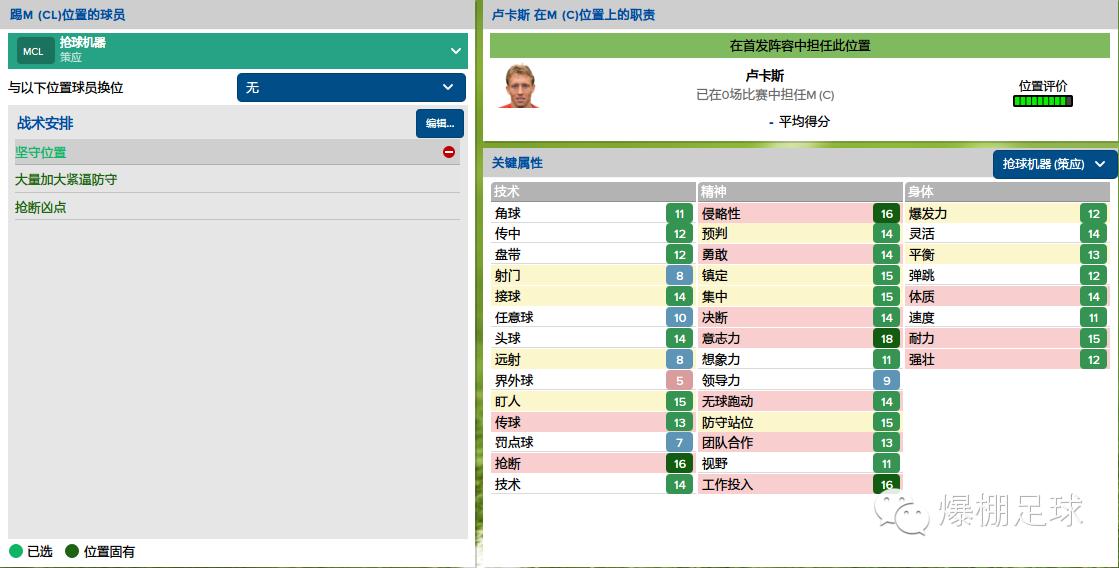1119x568 pixels.
Task: Click the 罚点球 attribute row
Action: click(x=592, y=443)
